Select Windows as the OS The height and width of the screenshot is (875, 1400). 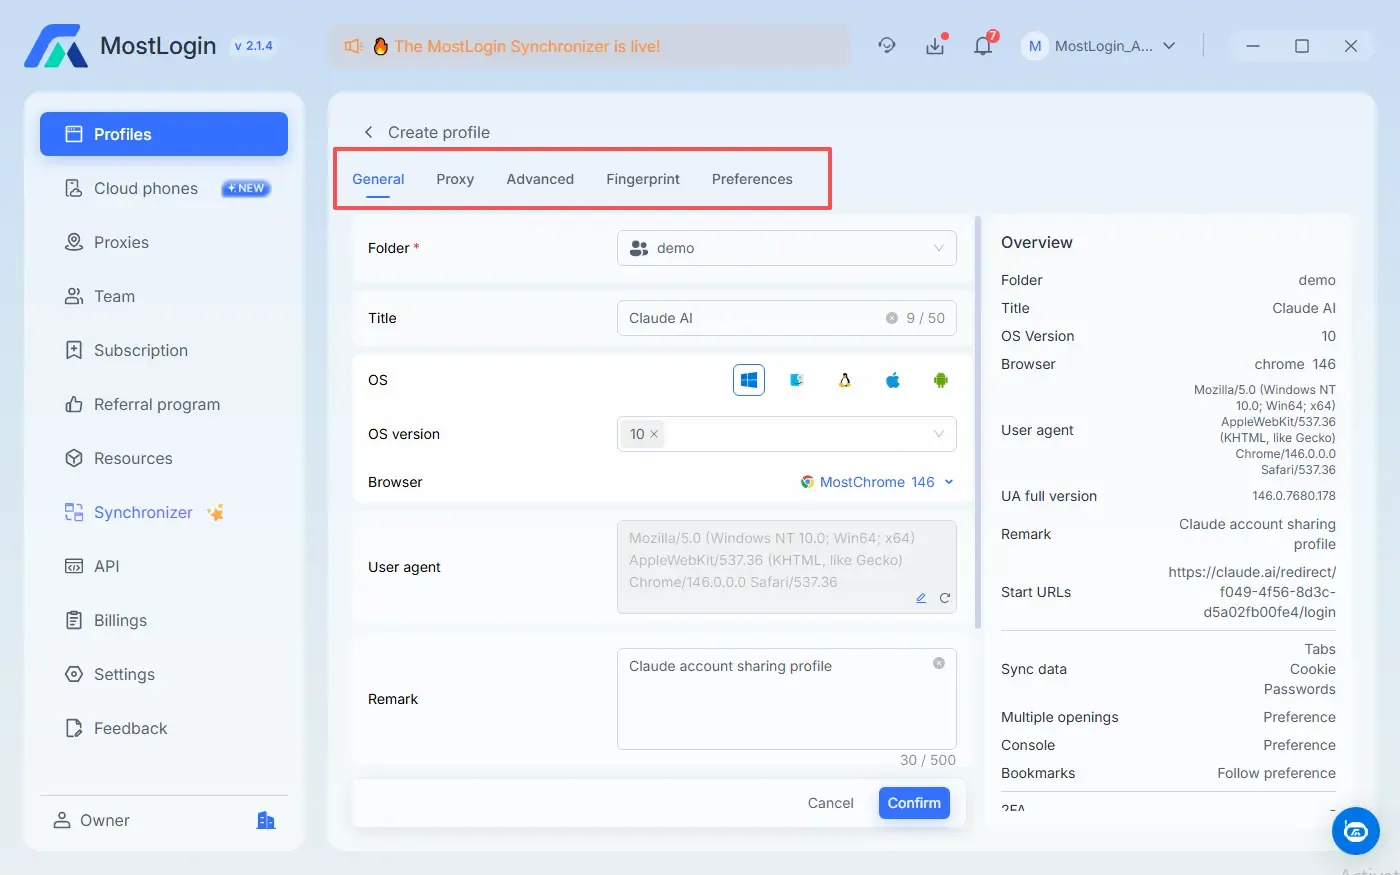click(749, 380)
